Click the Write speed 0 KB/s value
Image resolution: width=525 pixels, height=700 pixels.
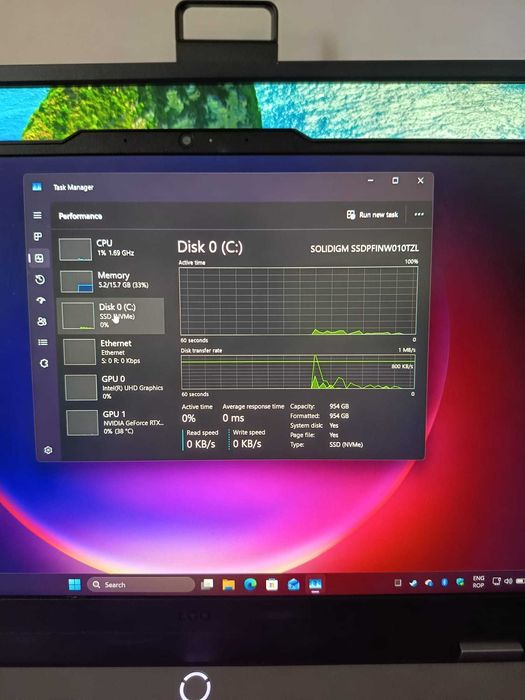coord(247,444)
